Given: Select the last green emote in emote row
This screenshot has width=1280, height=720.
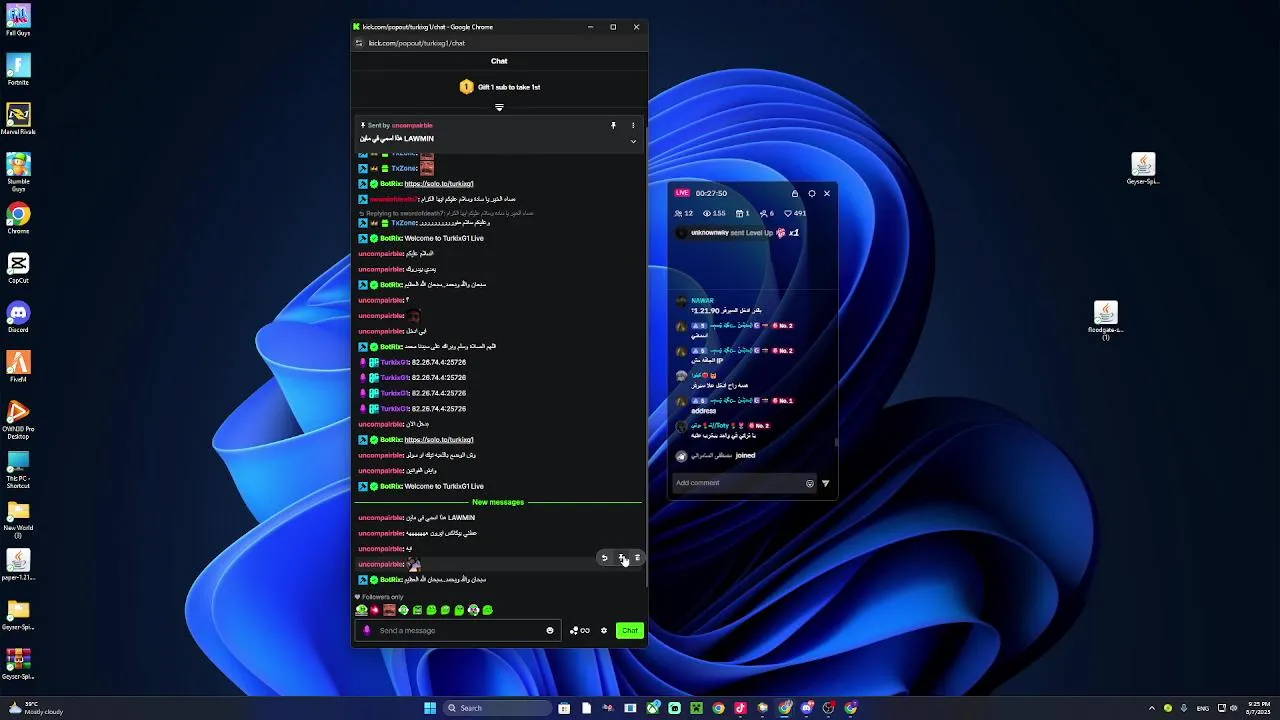Looking at the screenshot, I should 487,610.
